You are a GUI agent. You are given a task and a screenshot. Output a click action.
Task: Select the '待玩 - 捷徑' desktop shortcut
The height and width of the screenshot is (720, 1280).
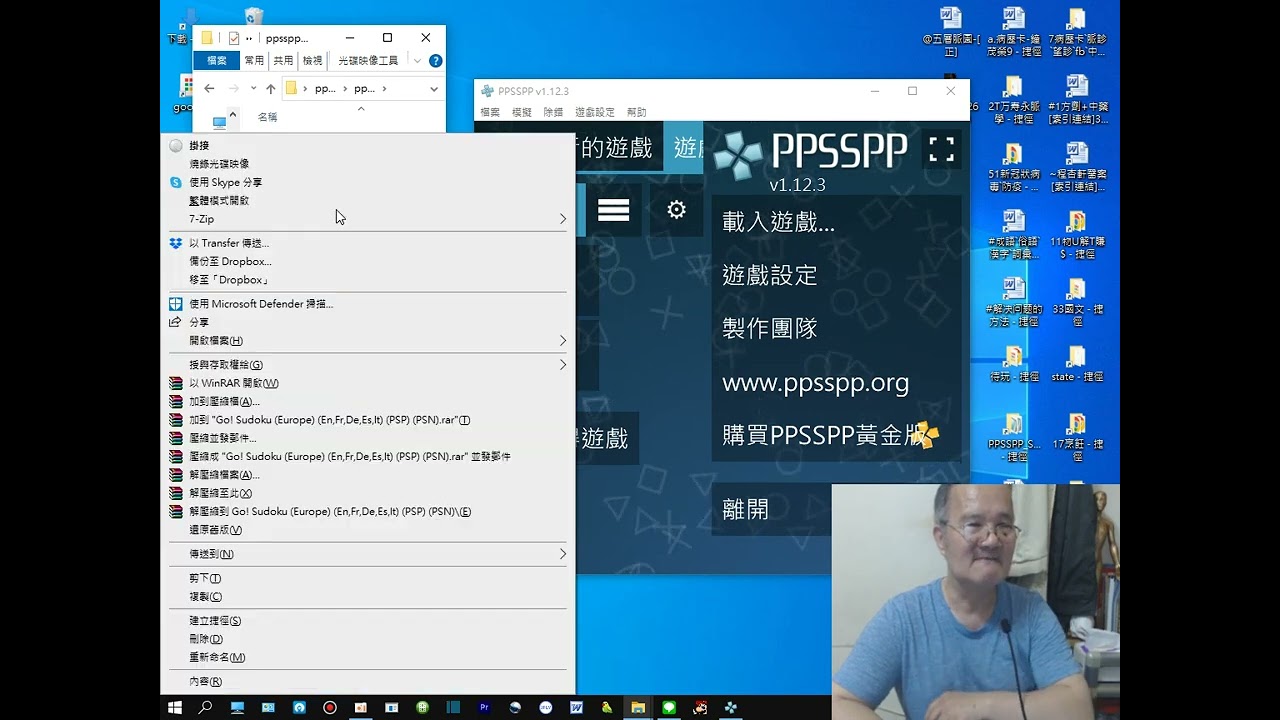click(x=1013, y=364)
